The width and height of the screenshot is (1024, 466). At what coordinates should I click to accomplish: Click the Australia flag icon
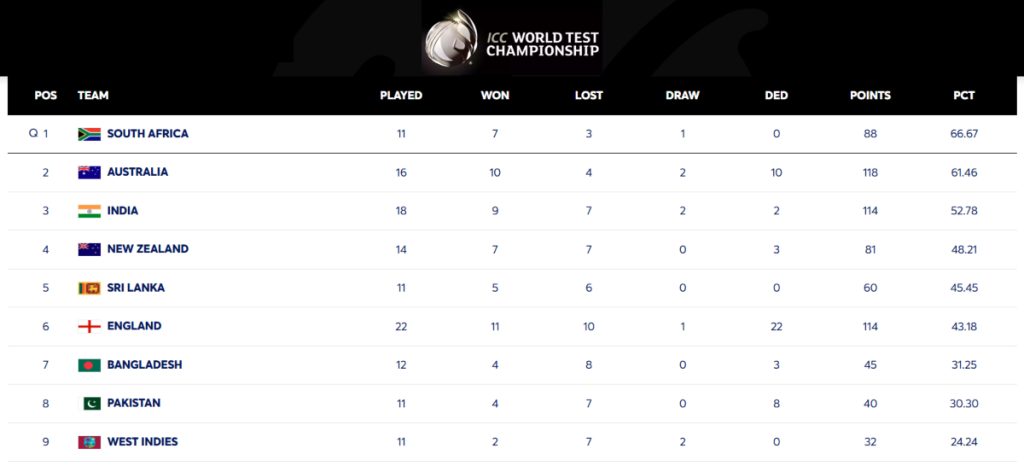(89, 172)
